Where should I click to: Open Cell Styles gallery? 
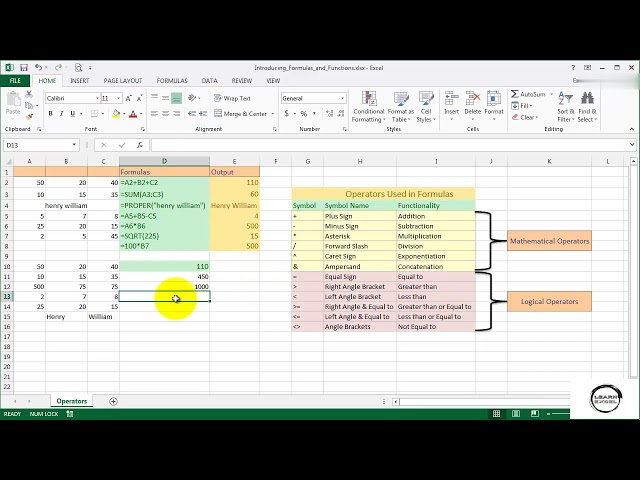point(426,107)
